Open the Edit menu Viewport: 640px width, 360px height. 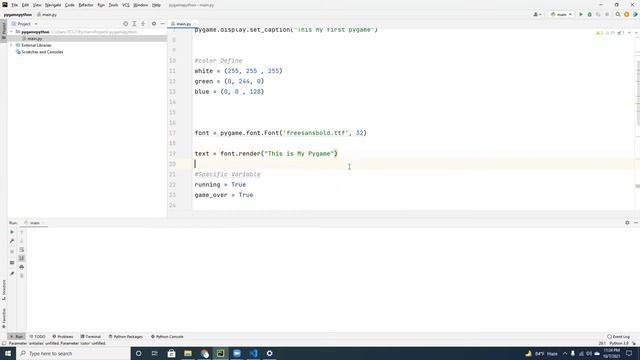click(x=25, y=5)
